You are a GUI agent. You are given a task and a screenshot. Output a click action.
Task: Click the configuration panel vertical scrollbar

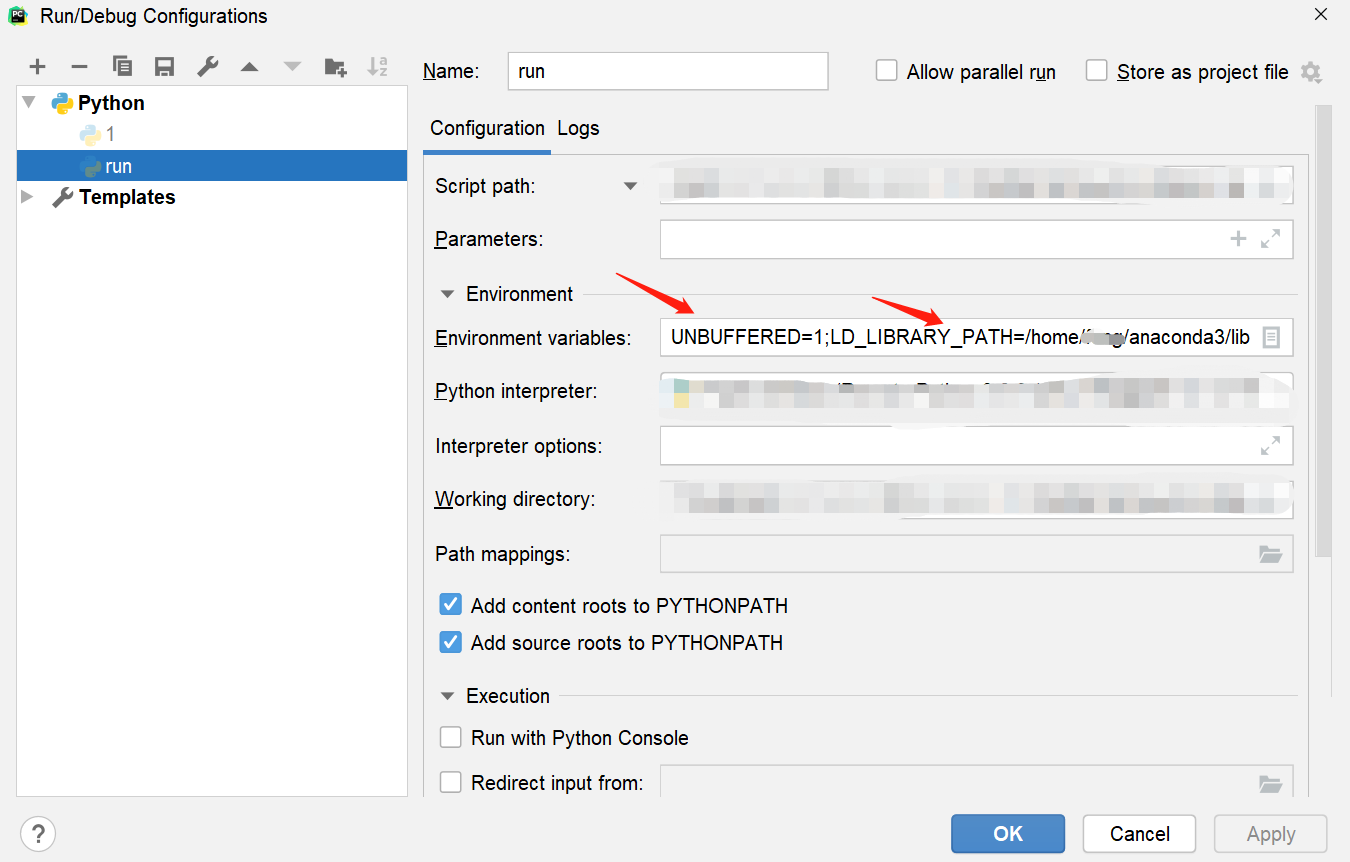tap(1323, 330)
